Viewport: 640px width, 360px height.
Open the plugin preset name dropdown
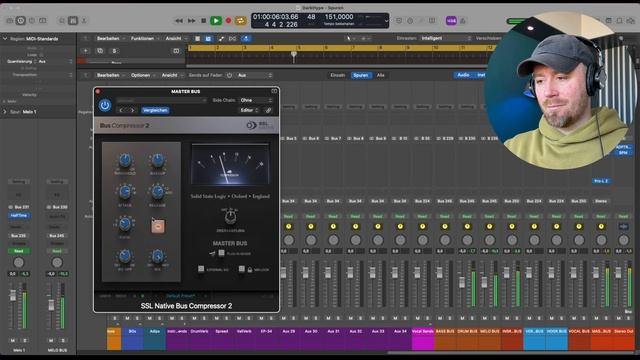[162, 100]
